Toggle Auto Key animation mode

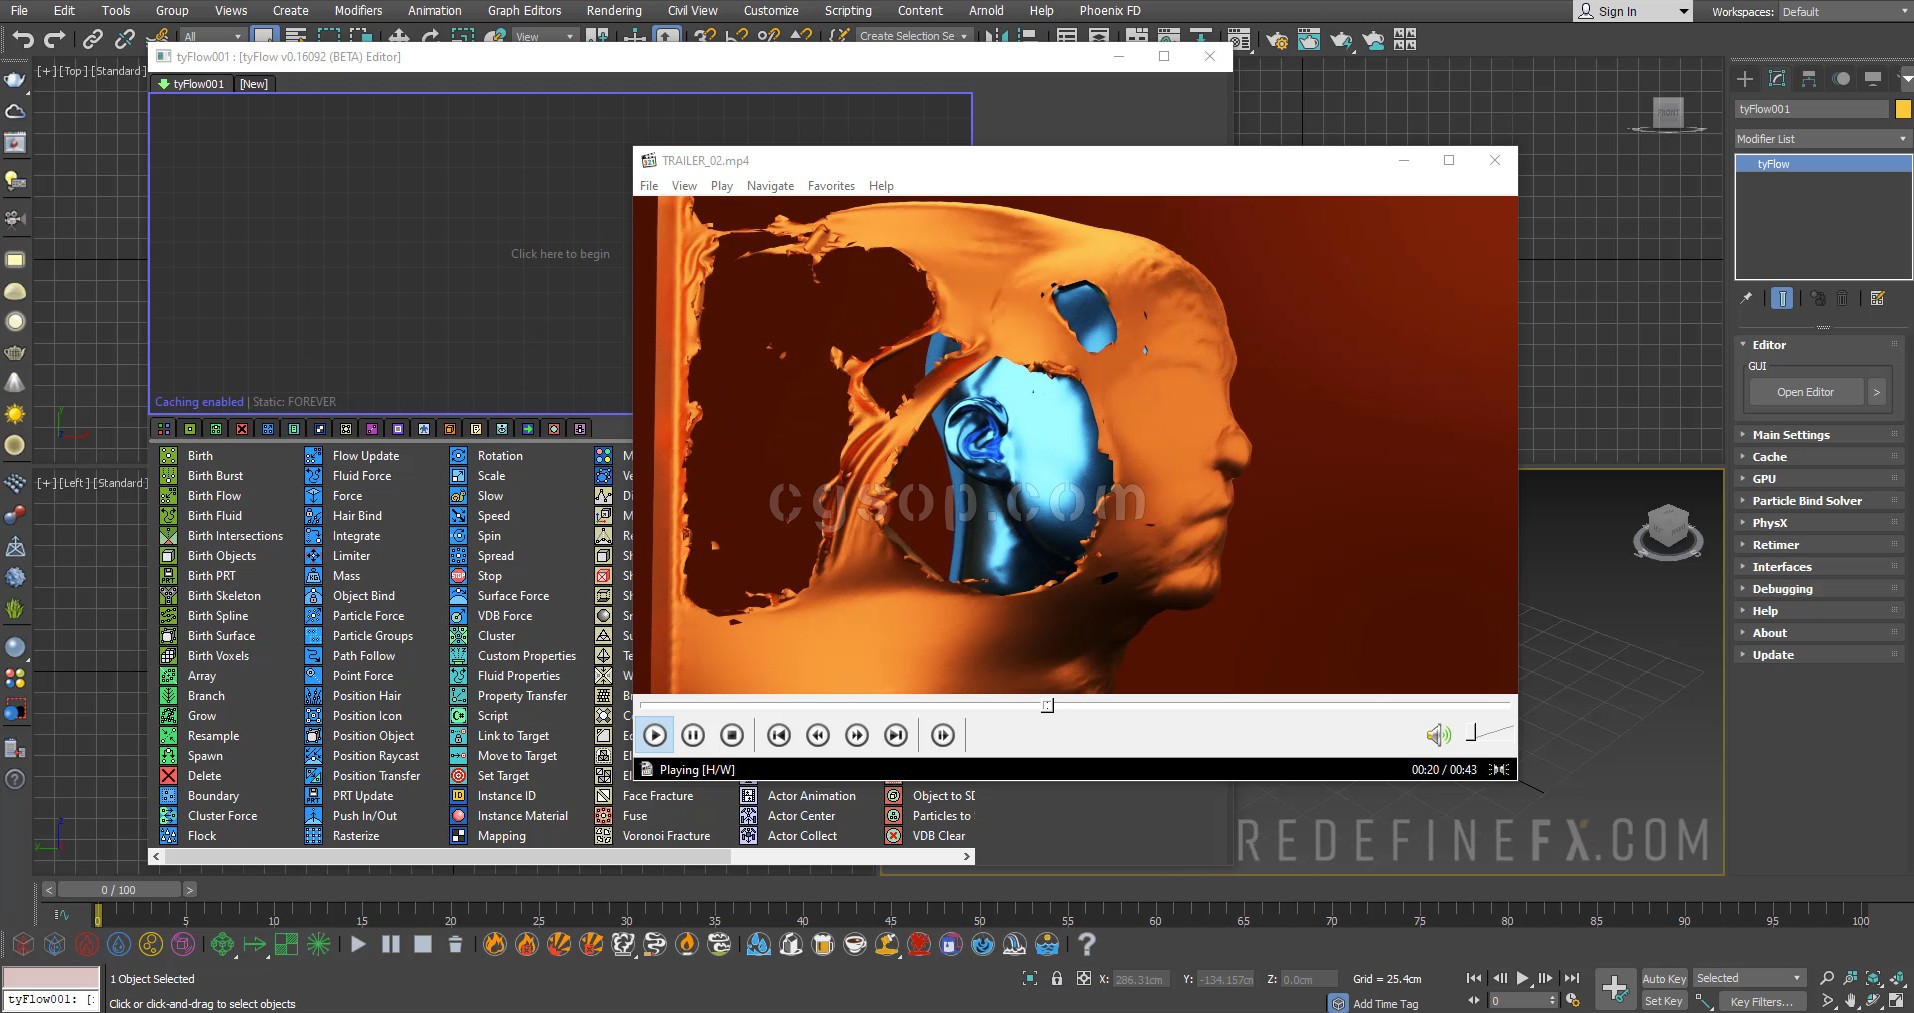(1663, 979)
